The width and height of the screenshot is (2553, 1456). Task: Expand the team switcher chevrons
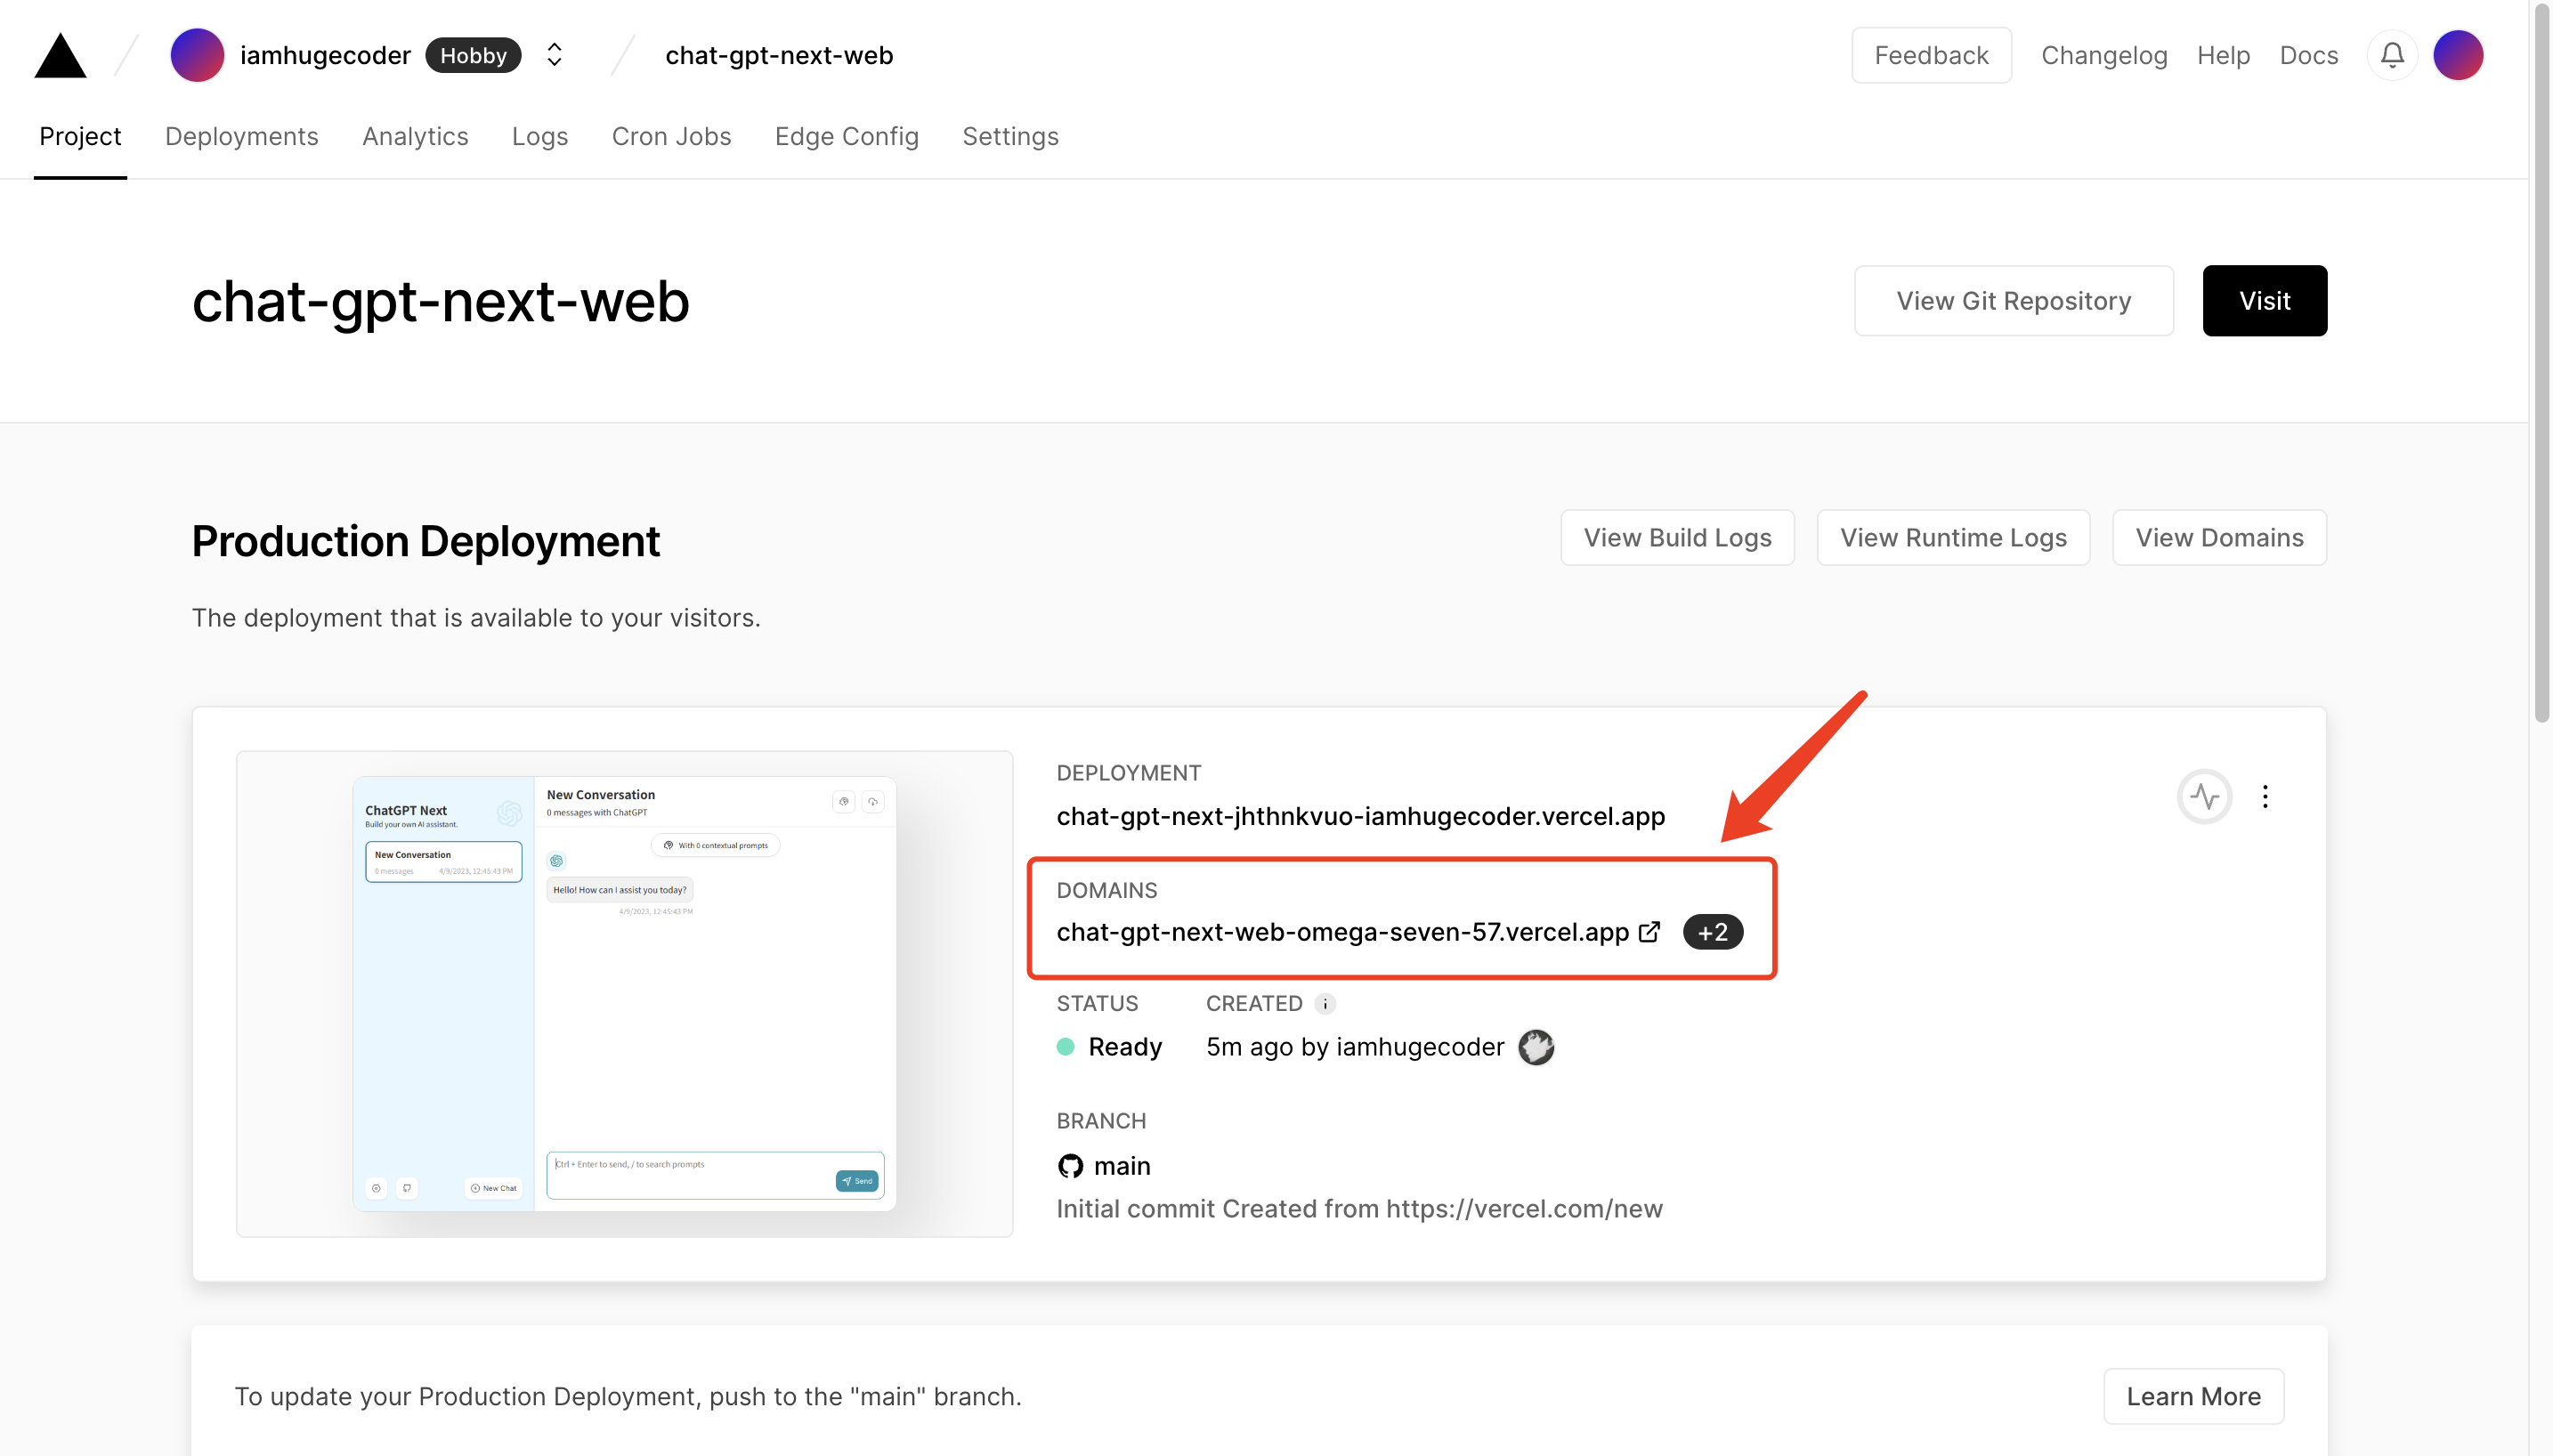554,55
